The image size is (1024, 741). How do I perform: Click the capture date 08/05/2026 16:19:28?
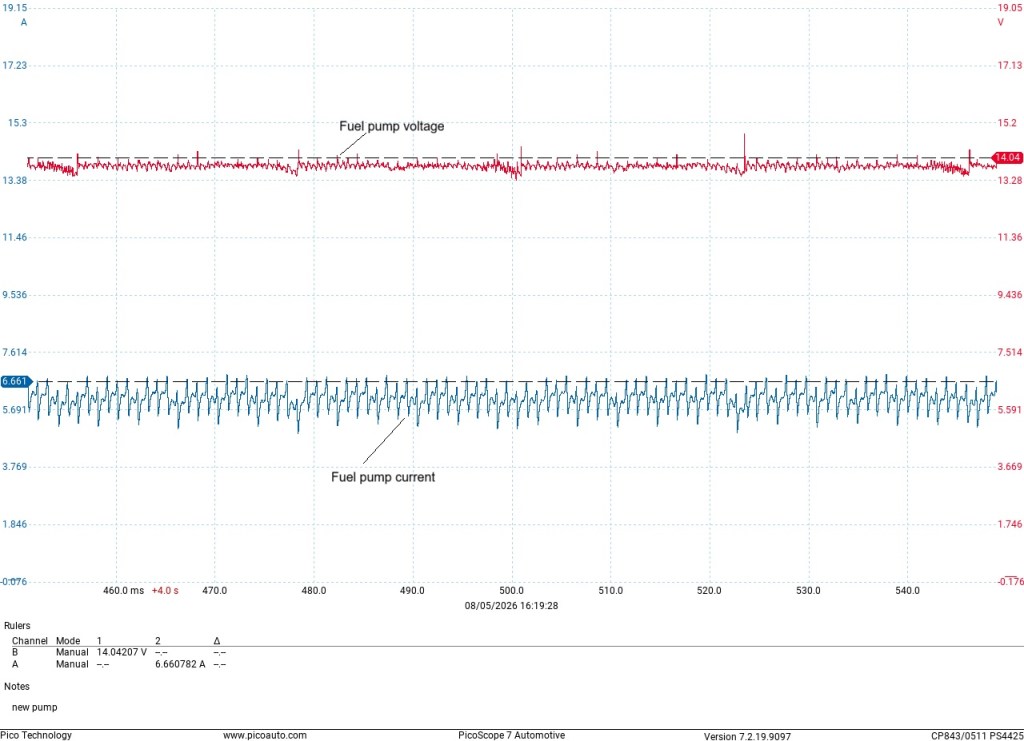511,606
